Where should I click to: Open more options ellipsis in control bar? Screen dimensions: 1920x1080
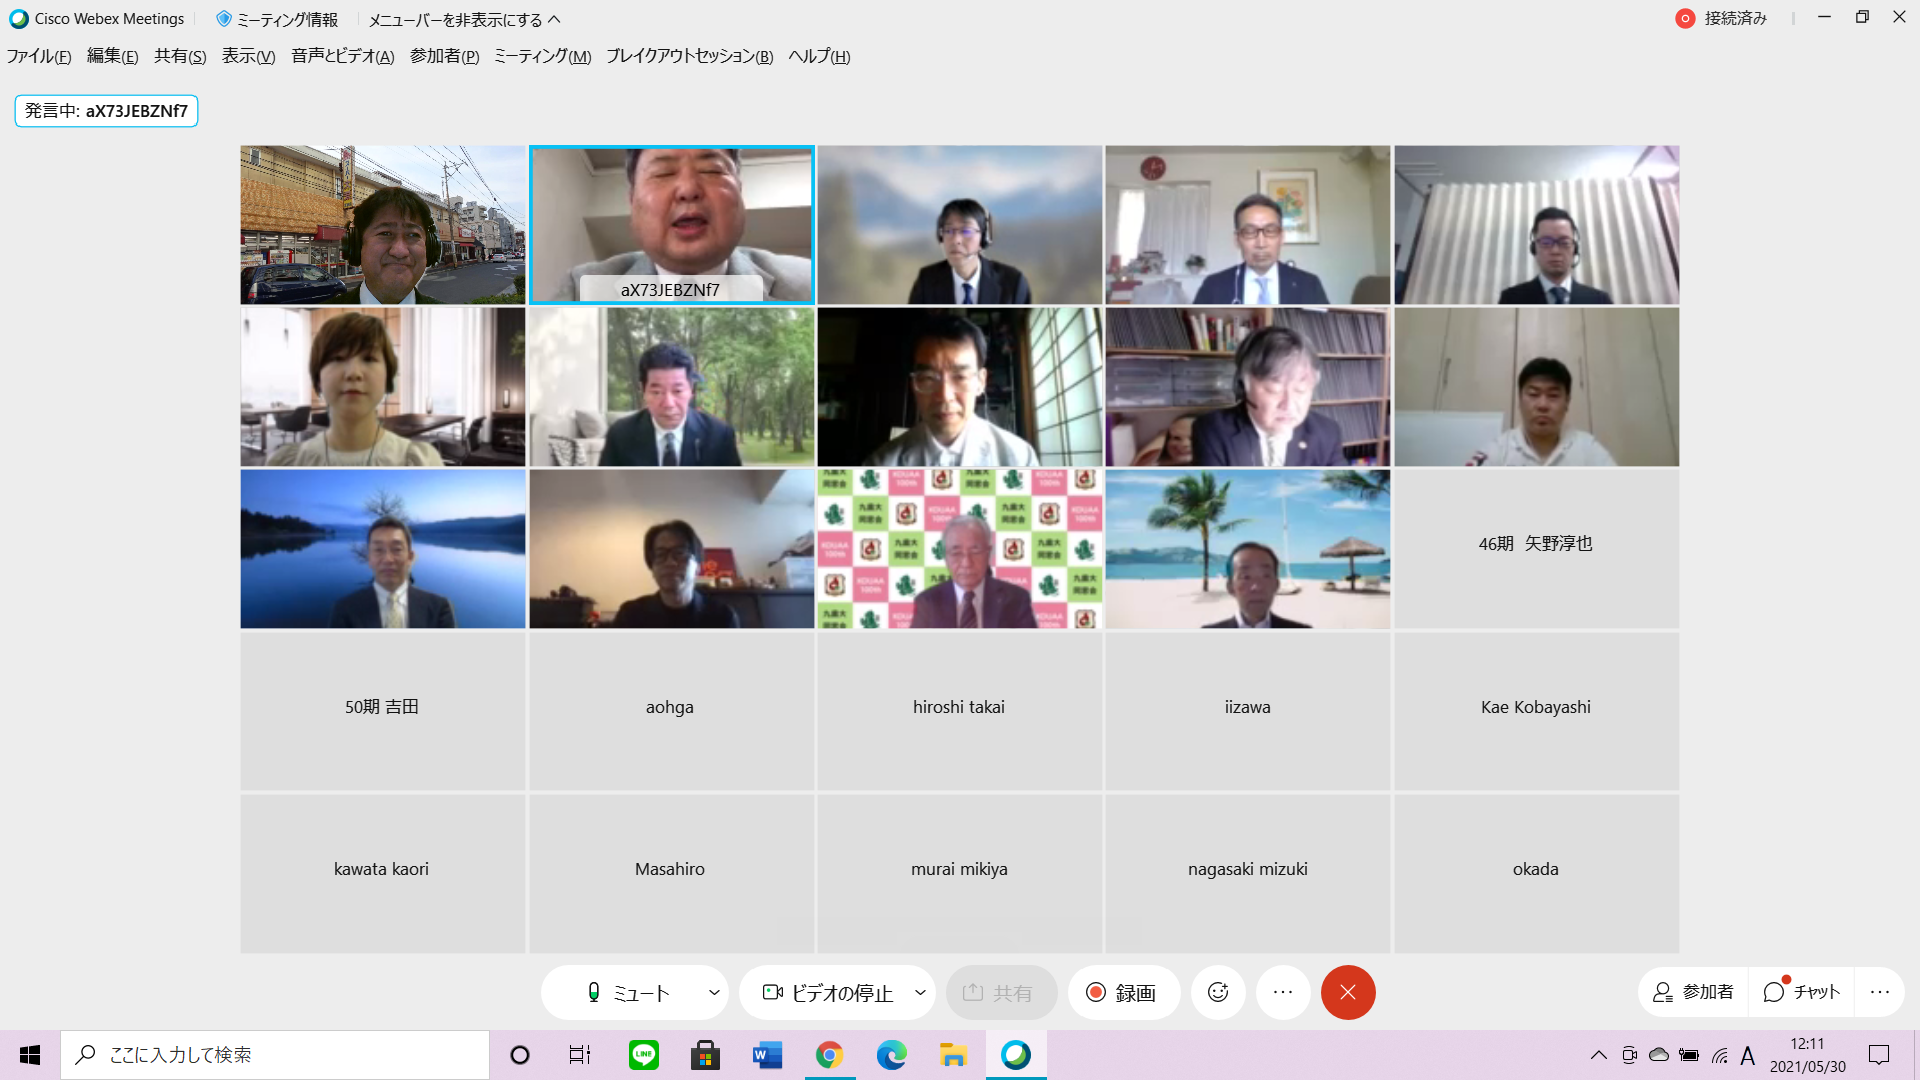point(1283,992)
